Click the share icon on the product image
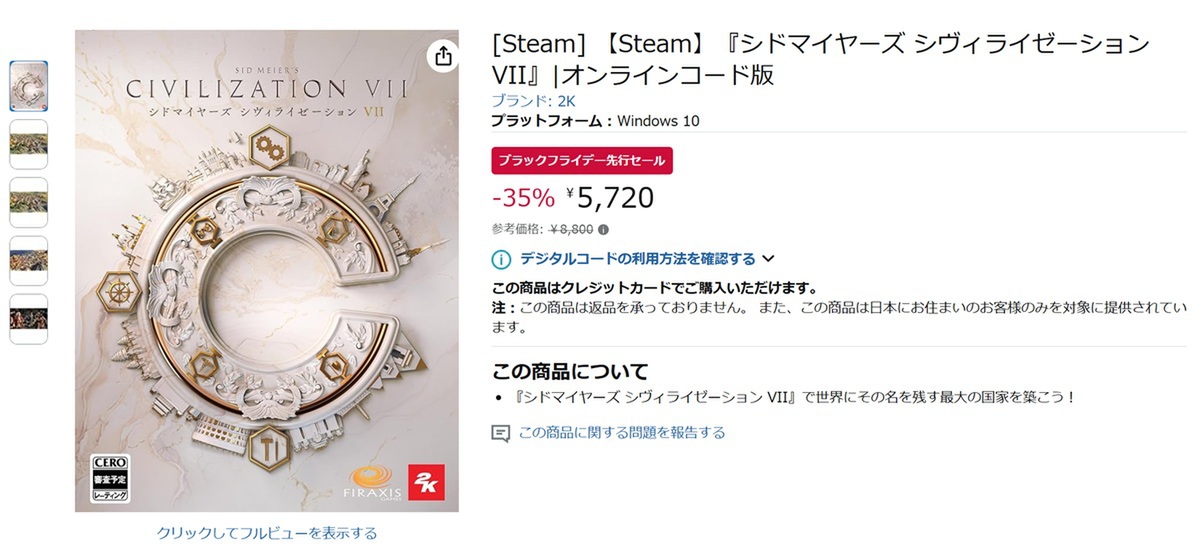This screenshot has height=551, width=1200. coord(441,56)
